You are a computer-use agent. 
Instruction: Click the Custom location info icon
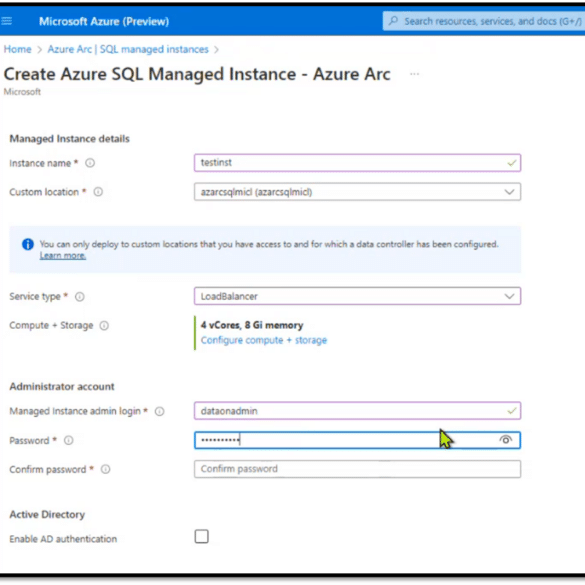point(98,192)
